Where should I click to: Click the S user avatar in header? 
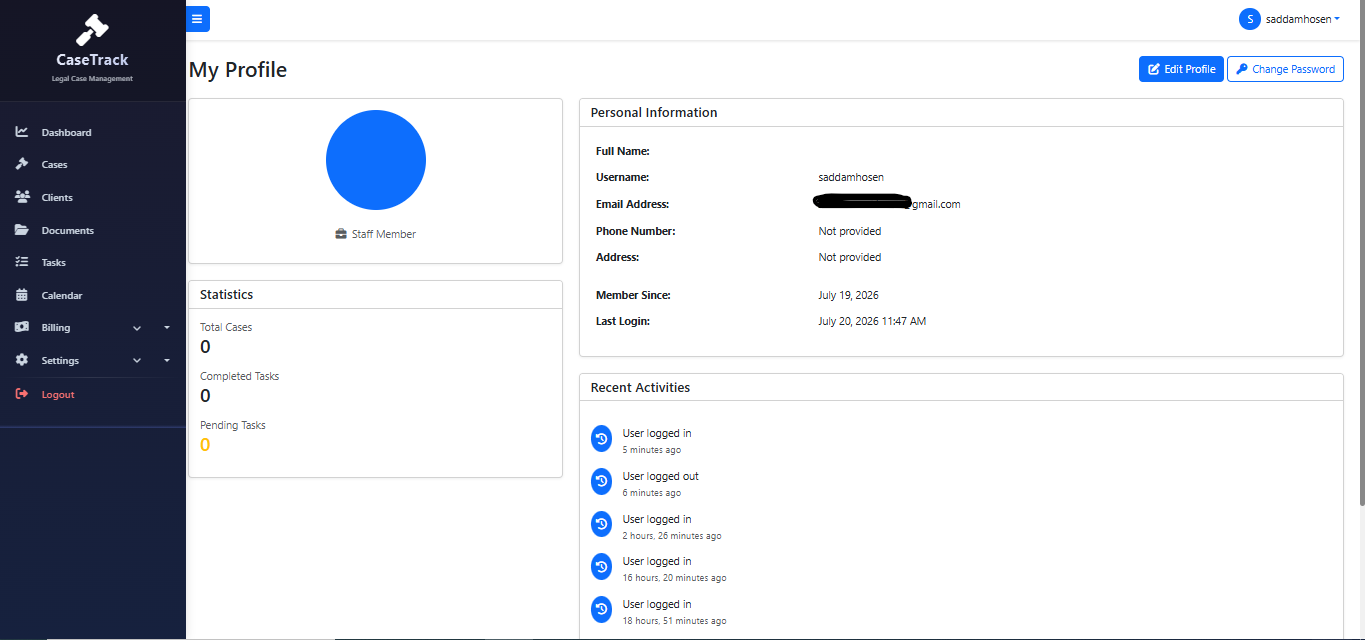coord(1249,19)
